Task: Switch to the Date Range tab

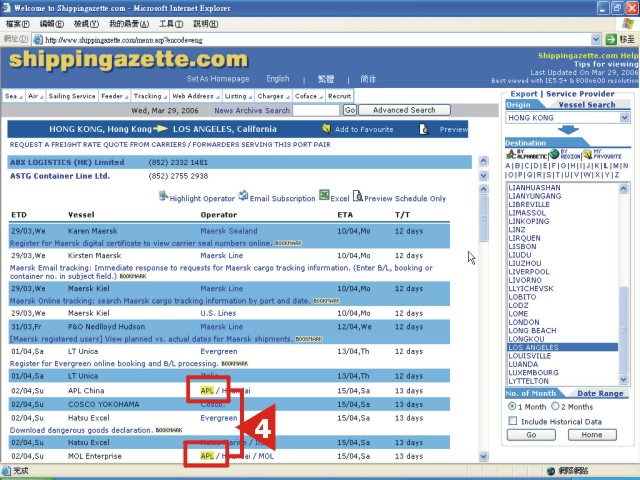Action: coord(600,393)
